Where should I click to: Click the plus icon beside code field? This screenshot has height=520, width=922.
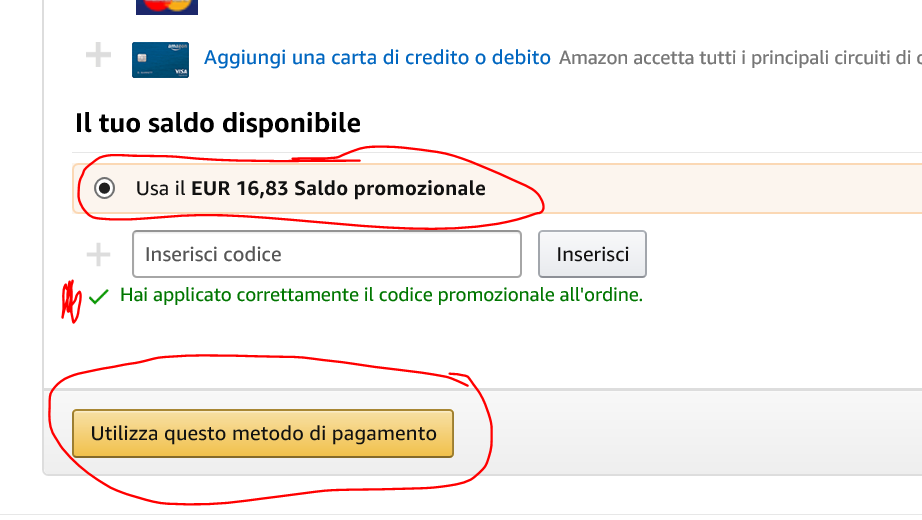click(98, 255)
